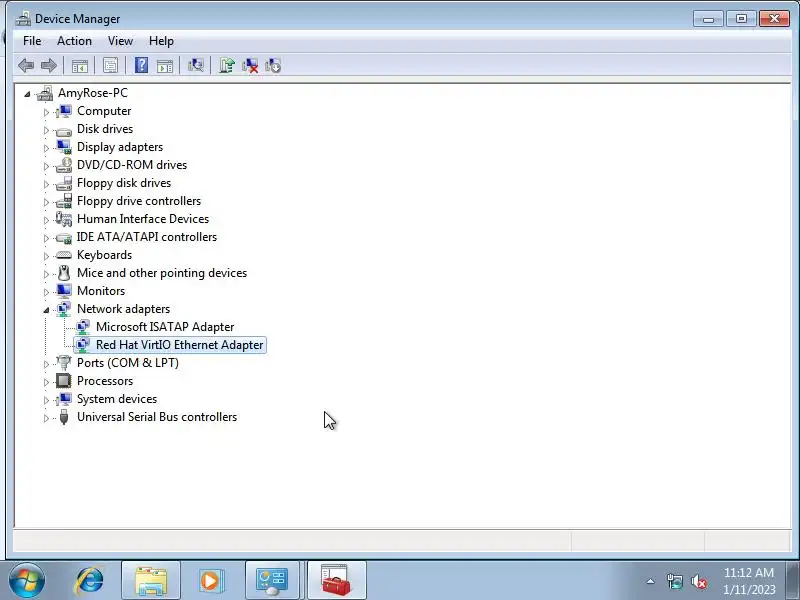Image resolution: width=800 pixels, height=600 pixels.
Task: Open the Windows Start menu
Action: tap(27, 580)
